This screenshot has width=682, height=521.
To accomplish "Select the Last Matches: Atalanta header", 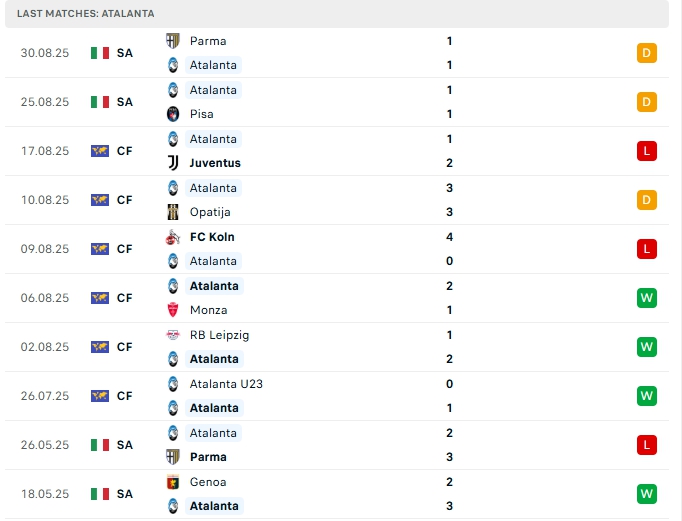I will [x=86, y=13].
